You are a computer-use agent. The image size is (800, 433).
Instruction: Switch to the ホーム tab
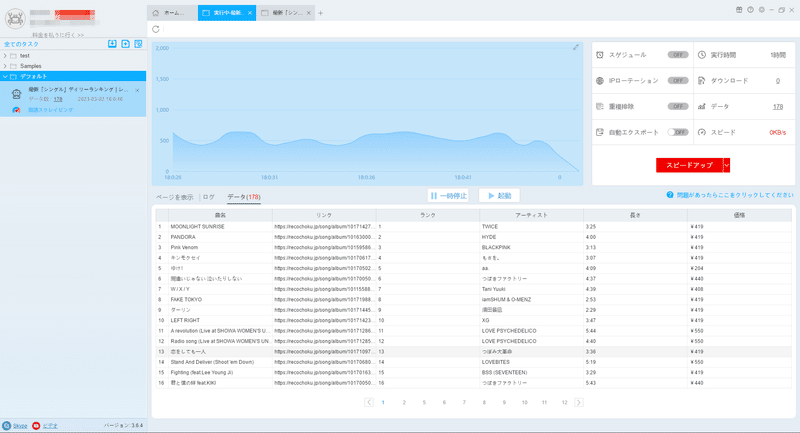[172, 13]
